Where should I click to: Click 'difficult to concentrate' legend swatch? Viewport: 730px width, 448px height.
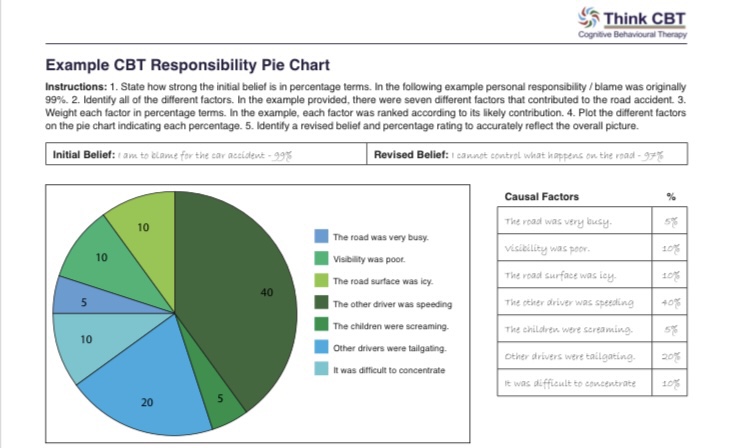321,369
